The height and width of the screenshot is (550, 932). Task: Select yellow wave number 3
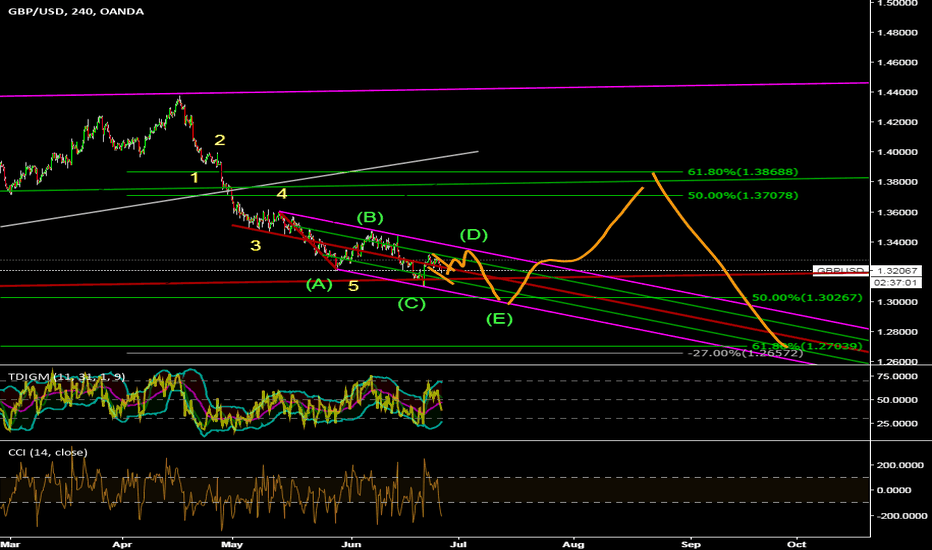pos(256,246)
